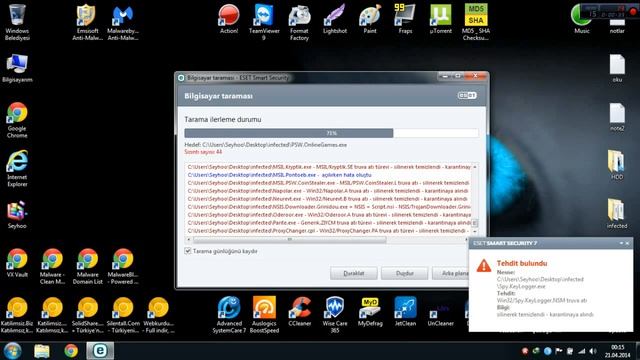Close the ESET Tehdit bulundu notification

pos(627,243)
